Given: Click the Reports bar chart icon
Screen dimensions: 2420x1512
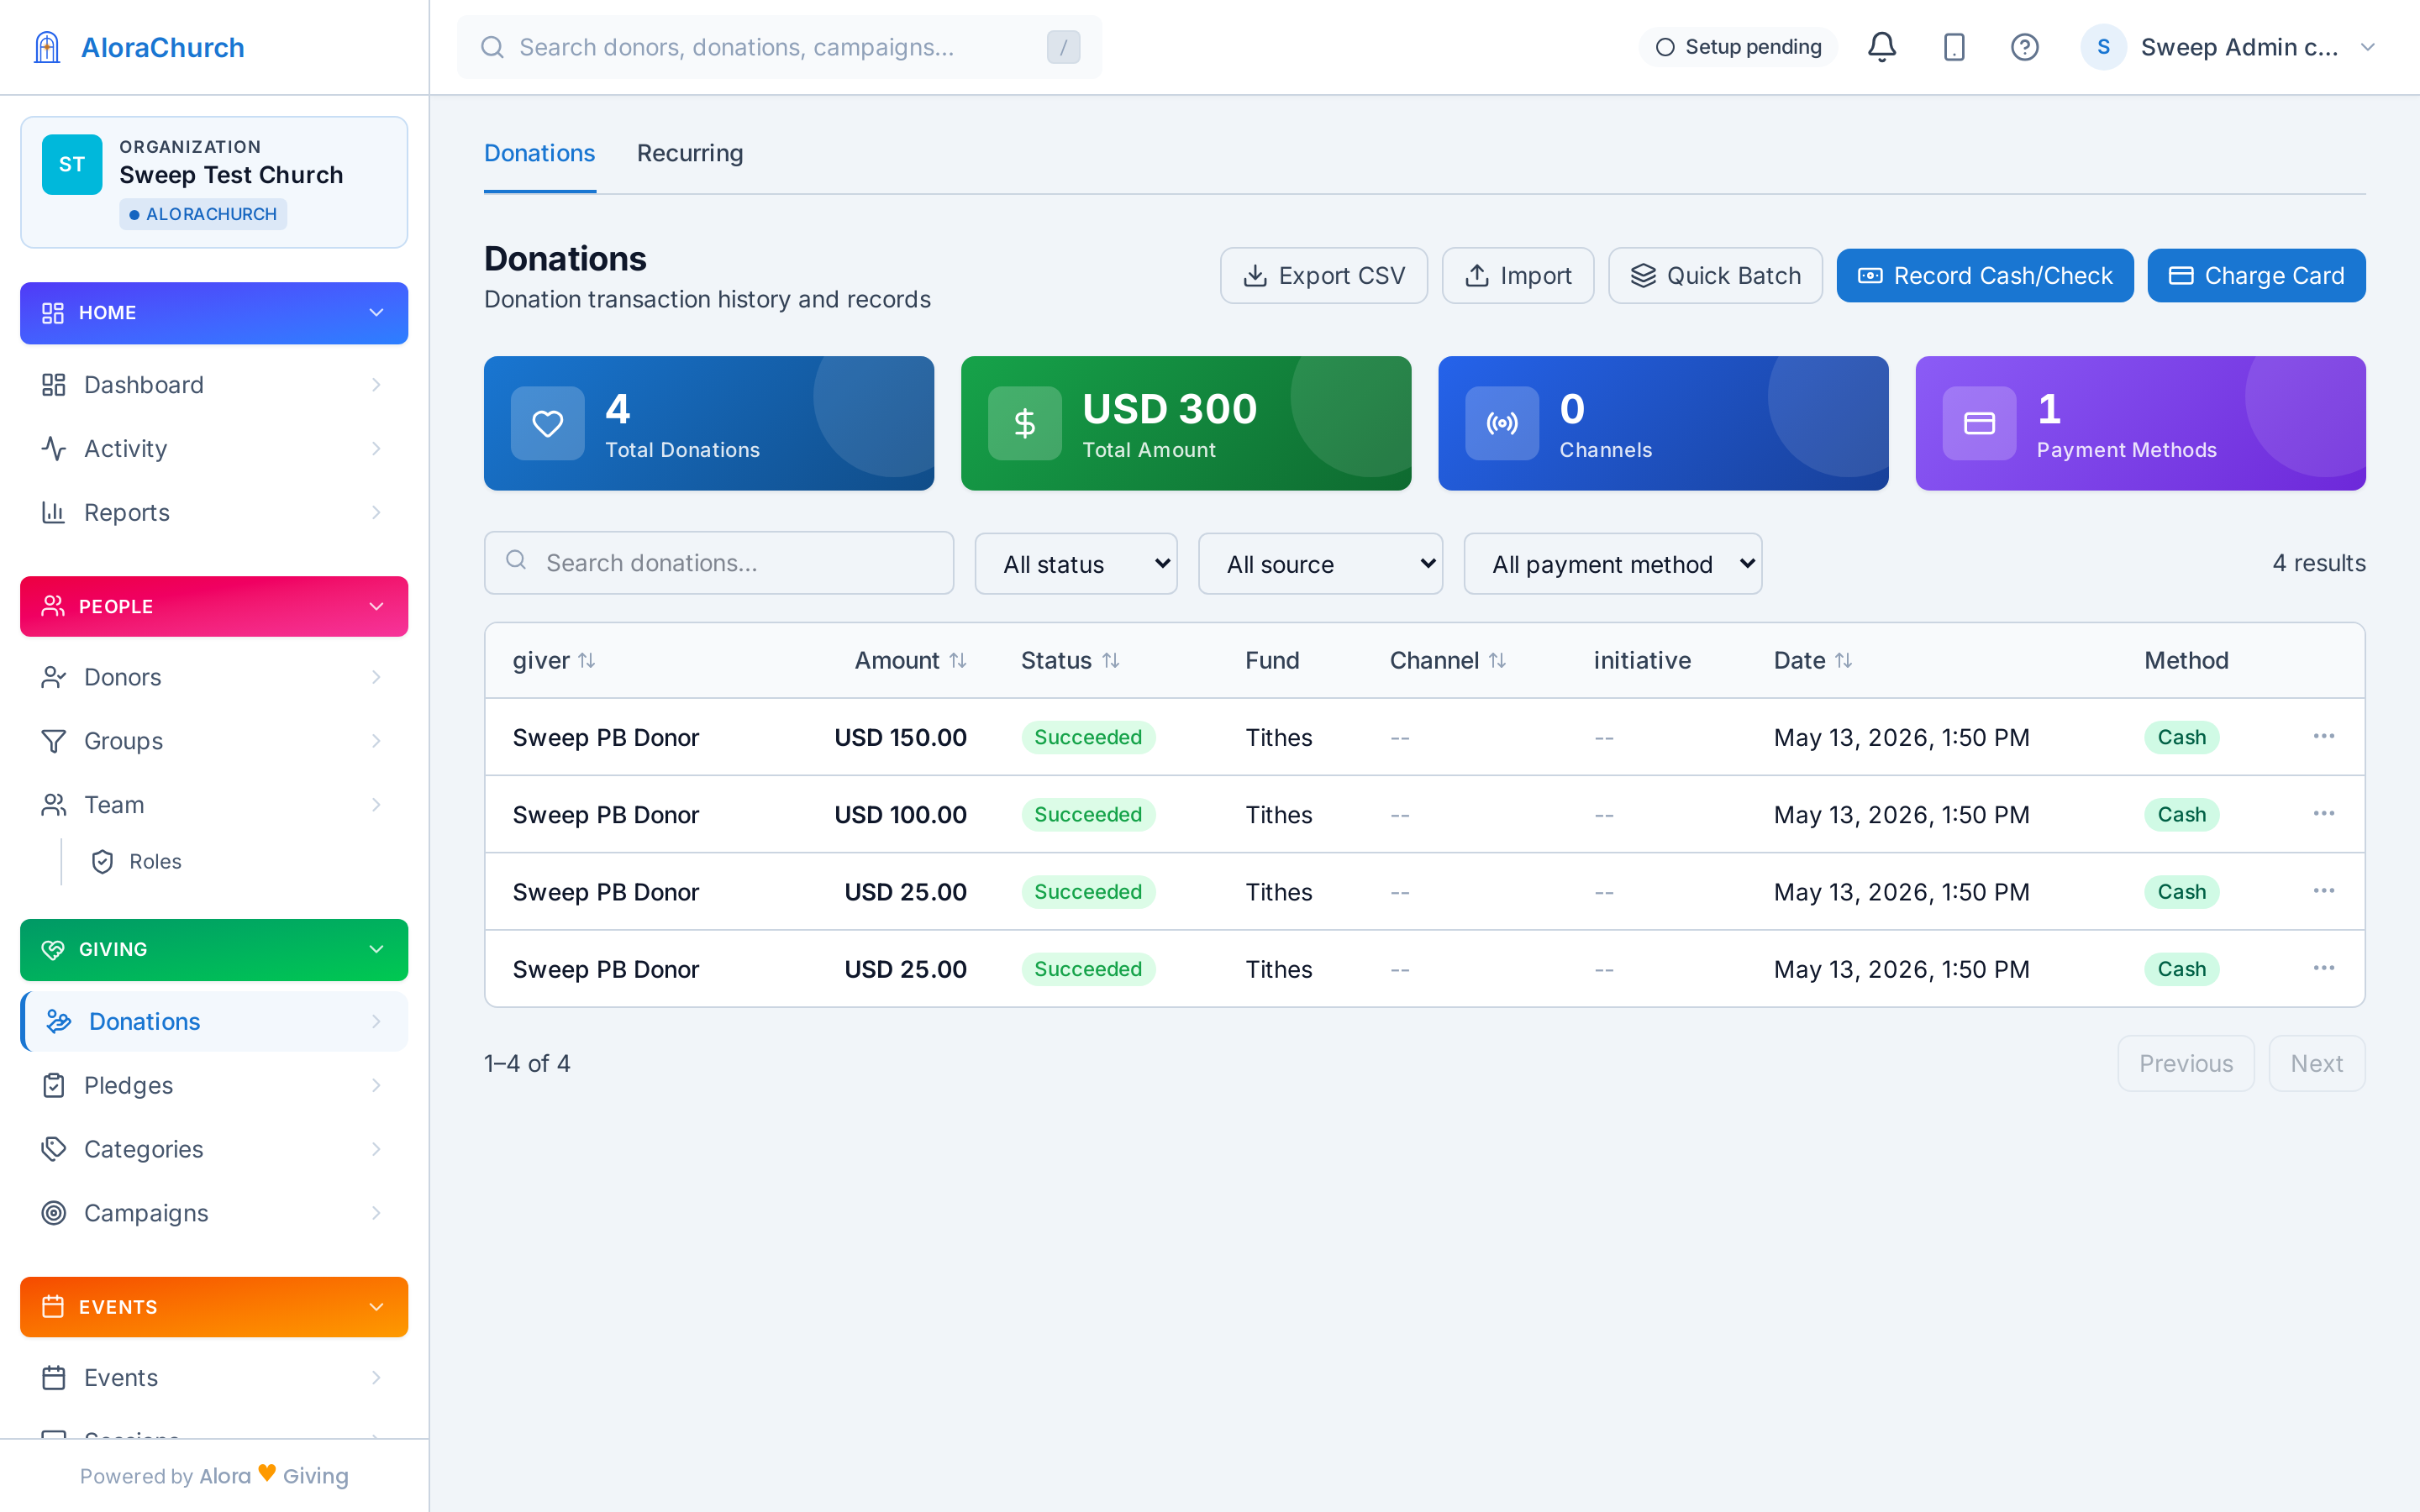Looking at the screenshot, I should (53, 512).
